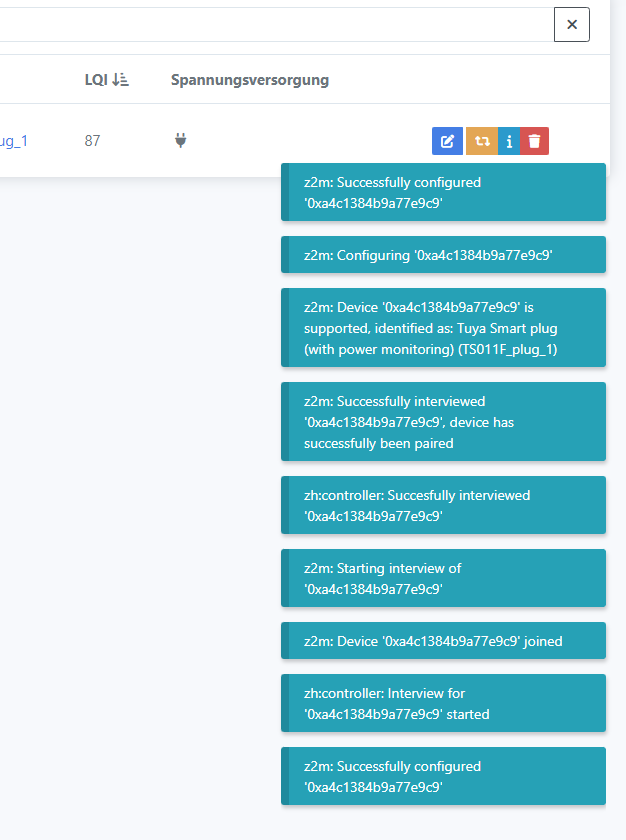Viewport: 626px width, 840px height.
Task: Close the 'z2m: Device joined' notification
Action: (443, 641)
